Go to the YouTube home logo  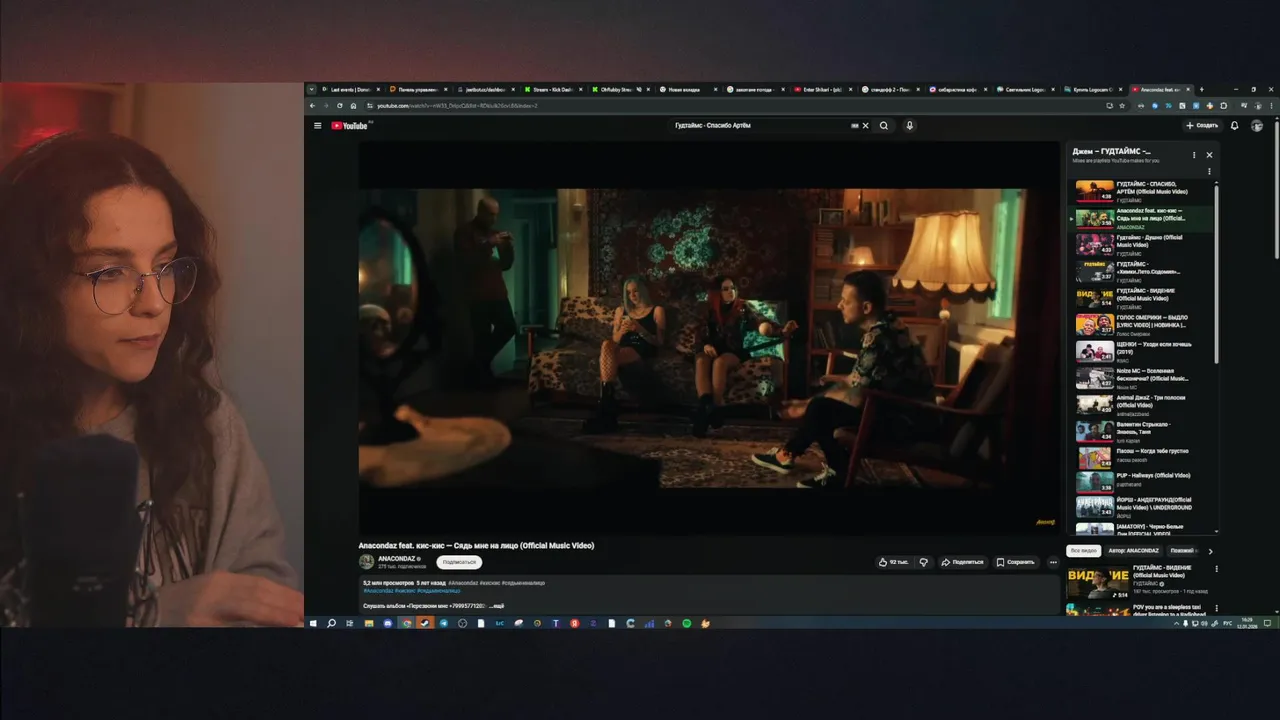point(350,126)
